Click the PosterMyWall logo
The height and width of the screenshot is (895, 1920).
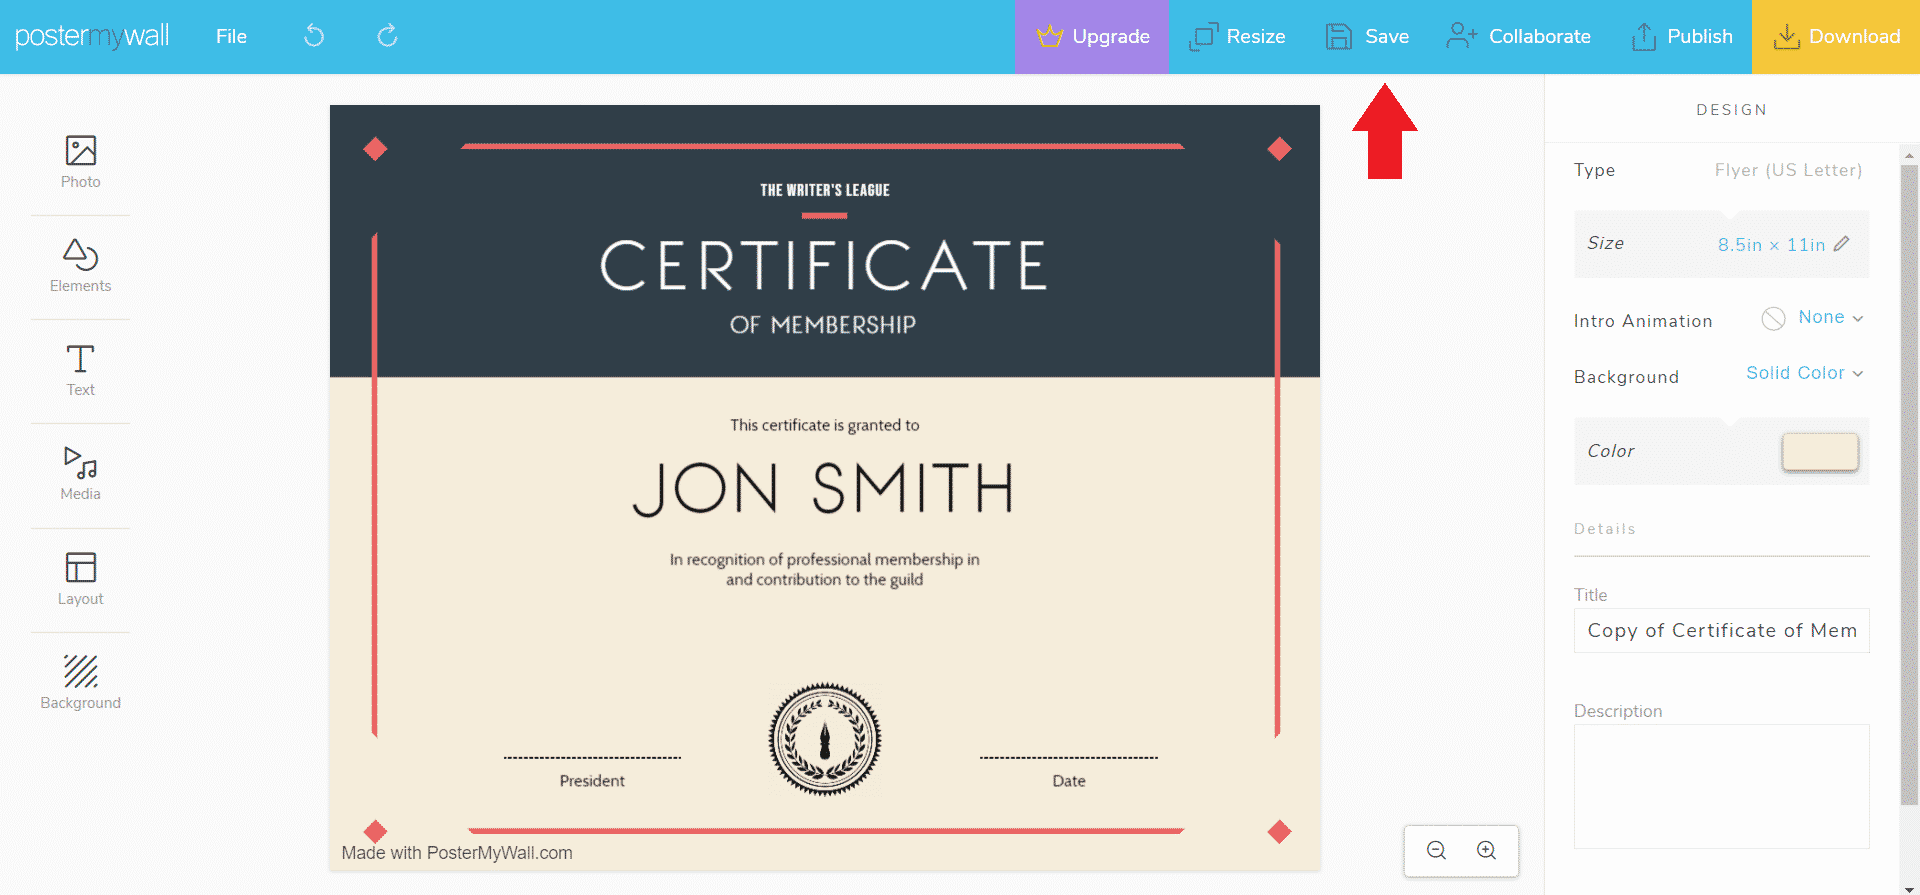[92, 36]
